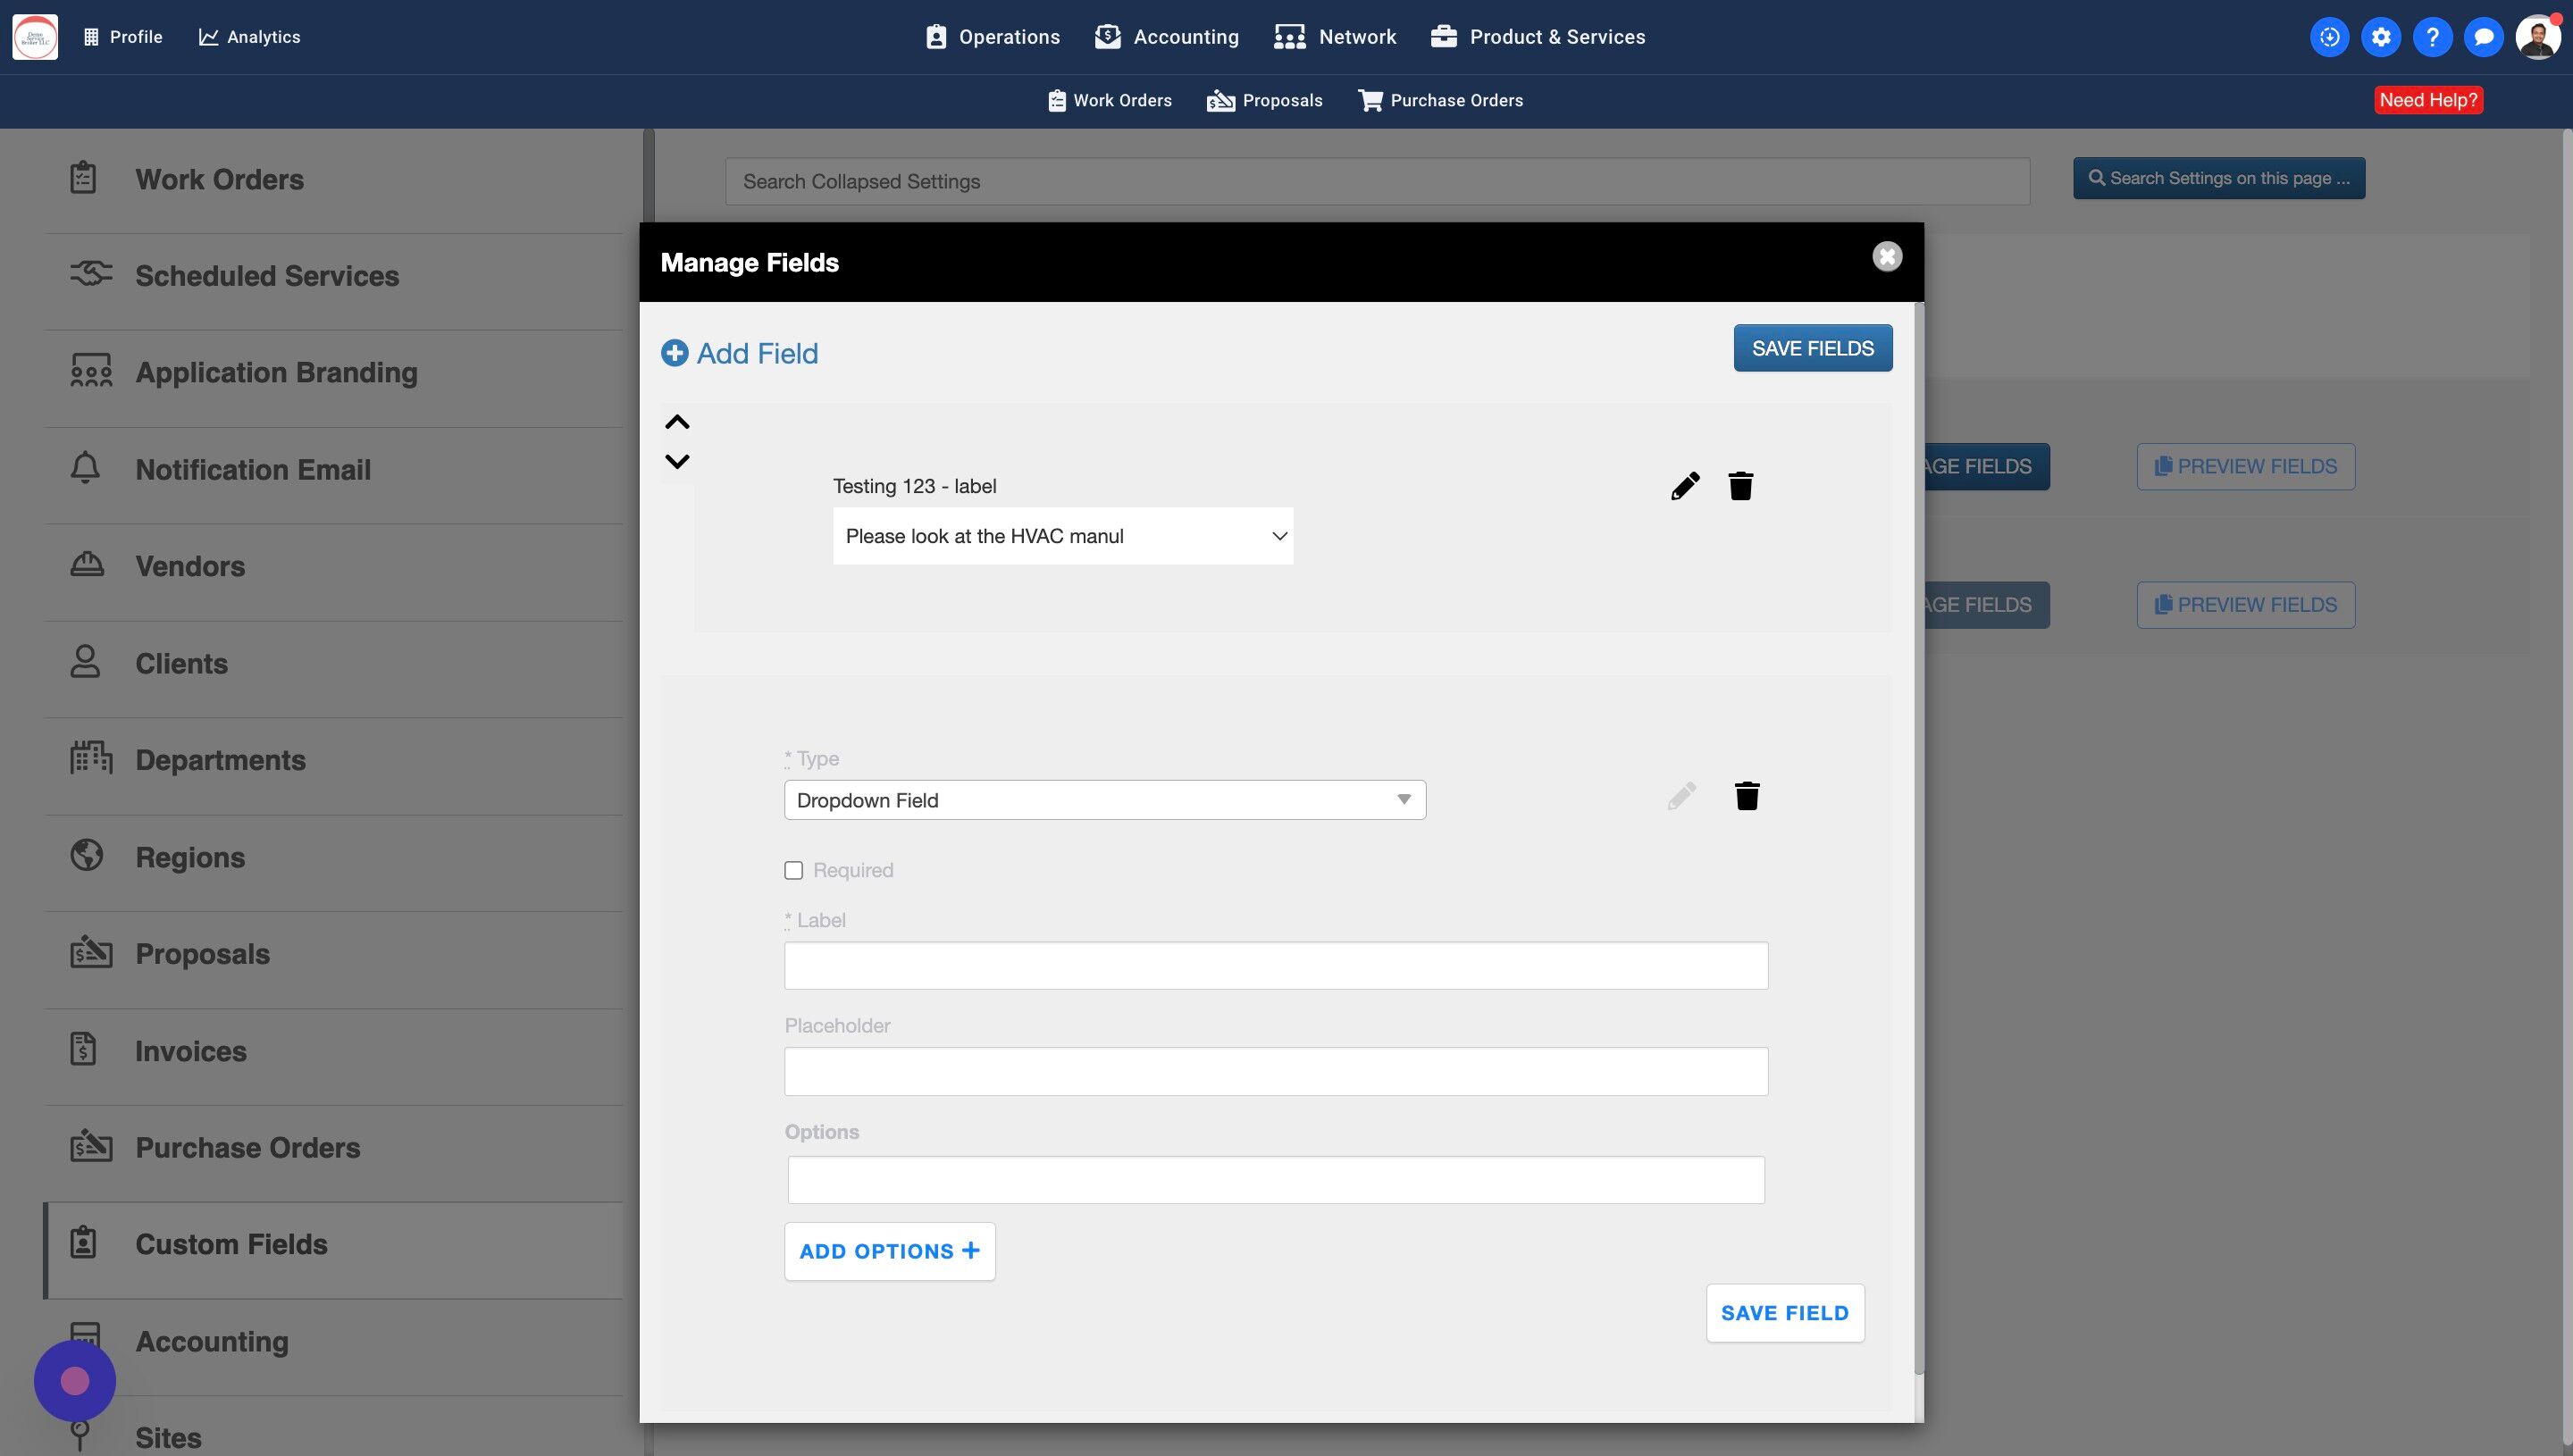Open the chat bubble icon in header

pyautogui.click(x=2483, y=37)
